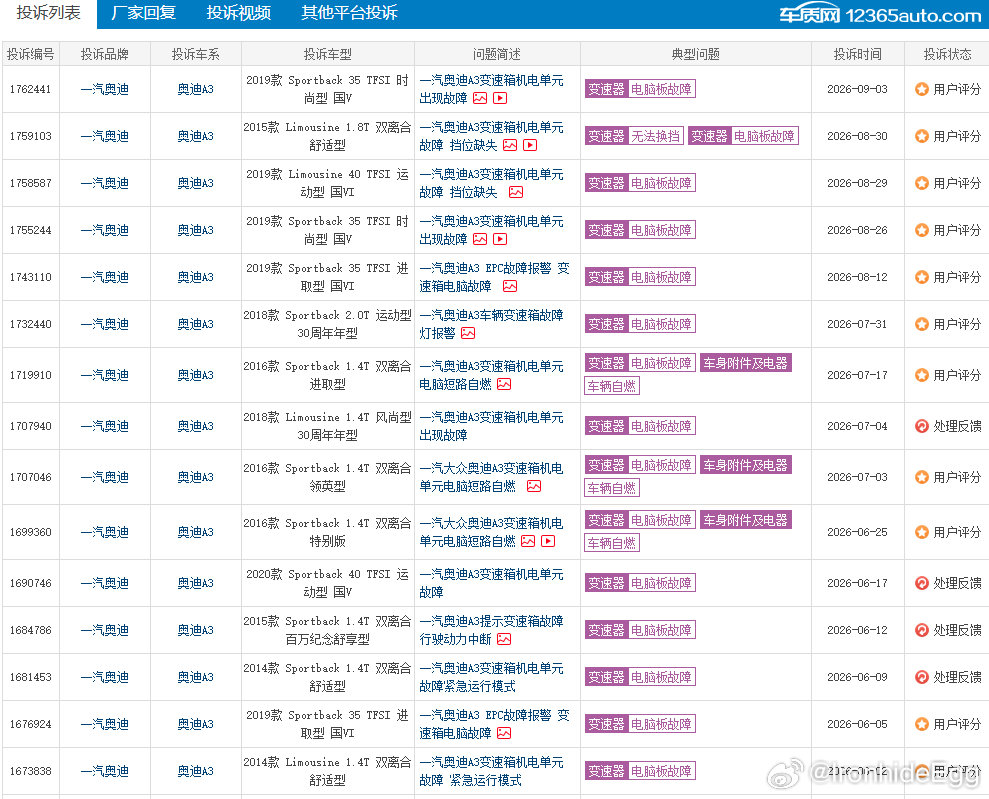989x799 pixels.
Task: Click date 2026-08-12
Action: click(x=857, y=277)
